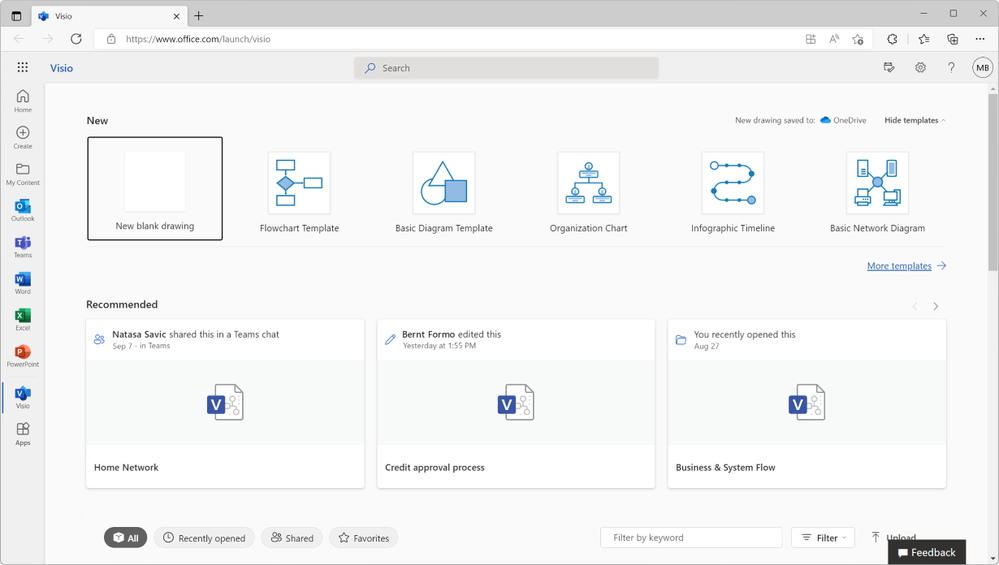Create a New blank drawing
The height and width of the screenshot is (565, 999).
click(155, 189)
